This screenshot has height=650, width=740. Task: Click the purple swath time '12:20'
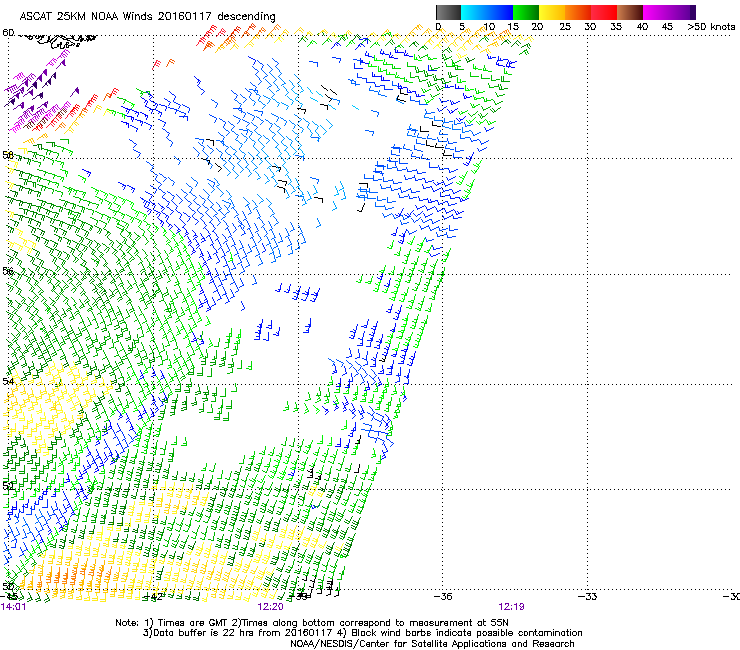coord(271,607)
